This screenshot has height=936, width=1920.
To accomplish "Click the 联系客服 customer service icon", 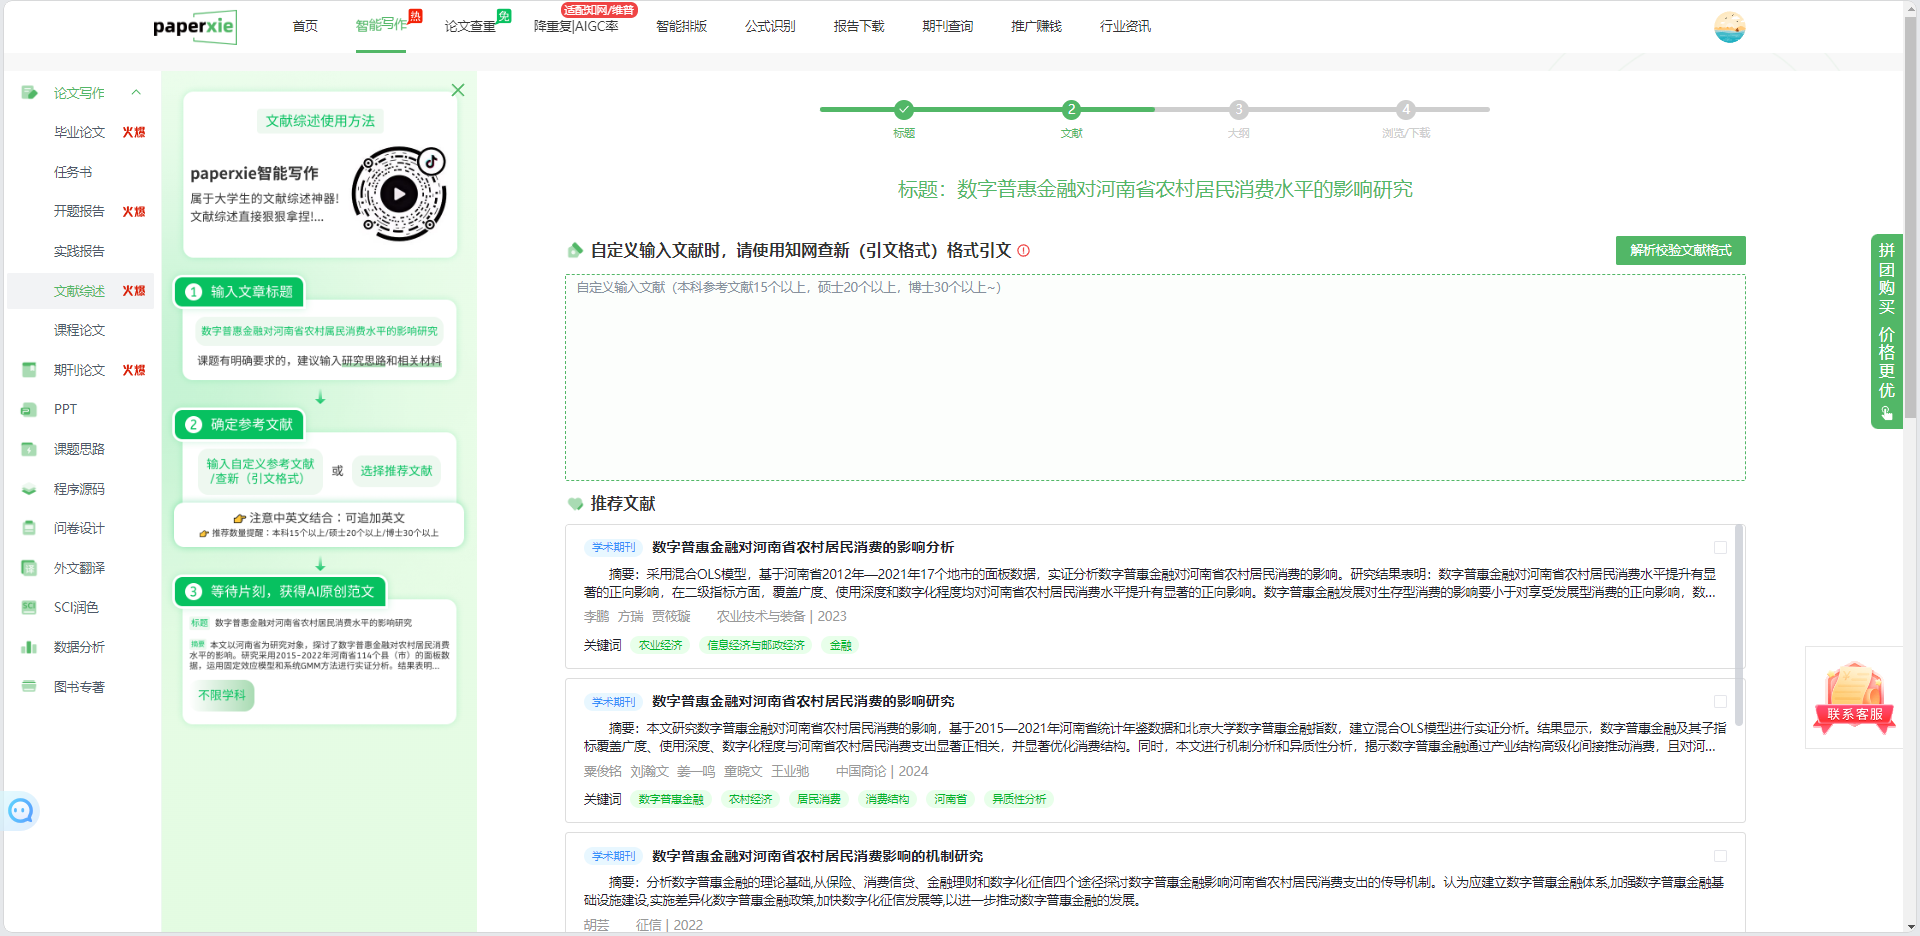I will pos(1854,698).
